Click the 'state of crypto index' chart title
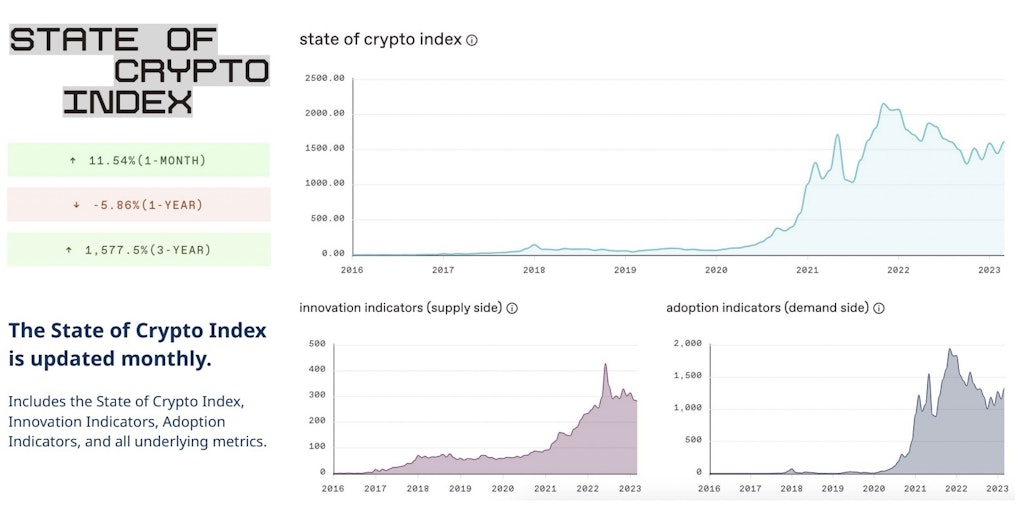 point(380,40)
